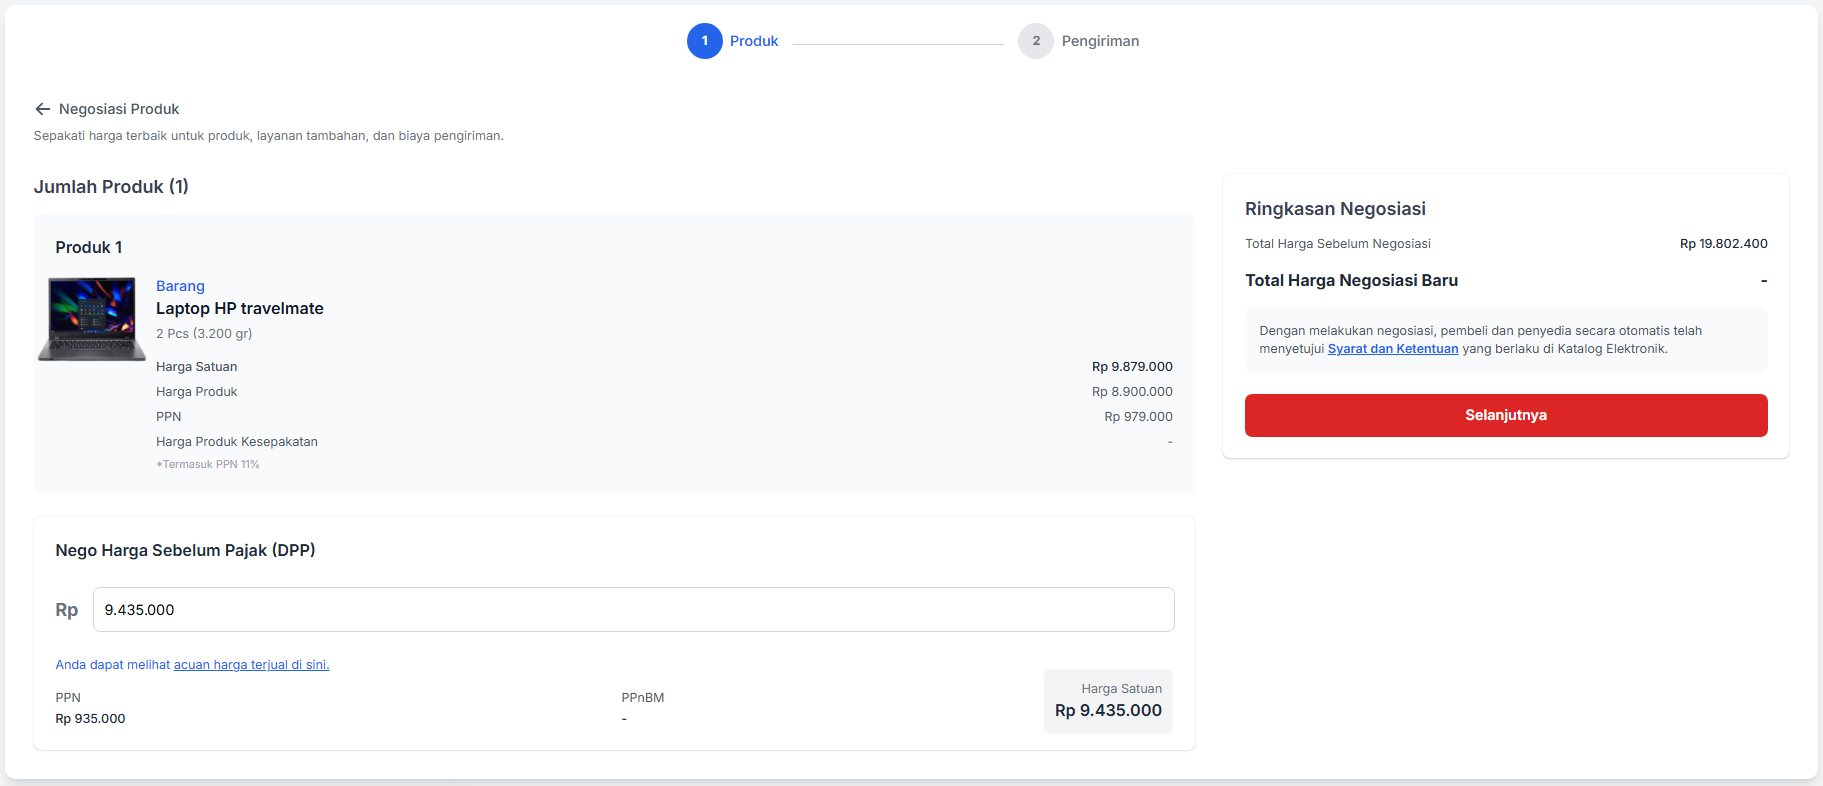This screenshot has height=786, width=1823.
Task: Select the step 1 circle indicator
Action: 704,41
